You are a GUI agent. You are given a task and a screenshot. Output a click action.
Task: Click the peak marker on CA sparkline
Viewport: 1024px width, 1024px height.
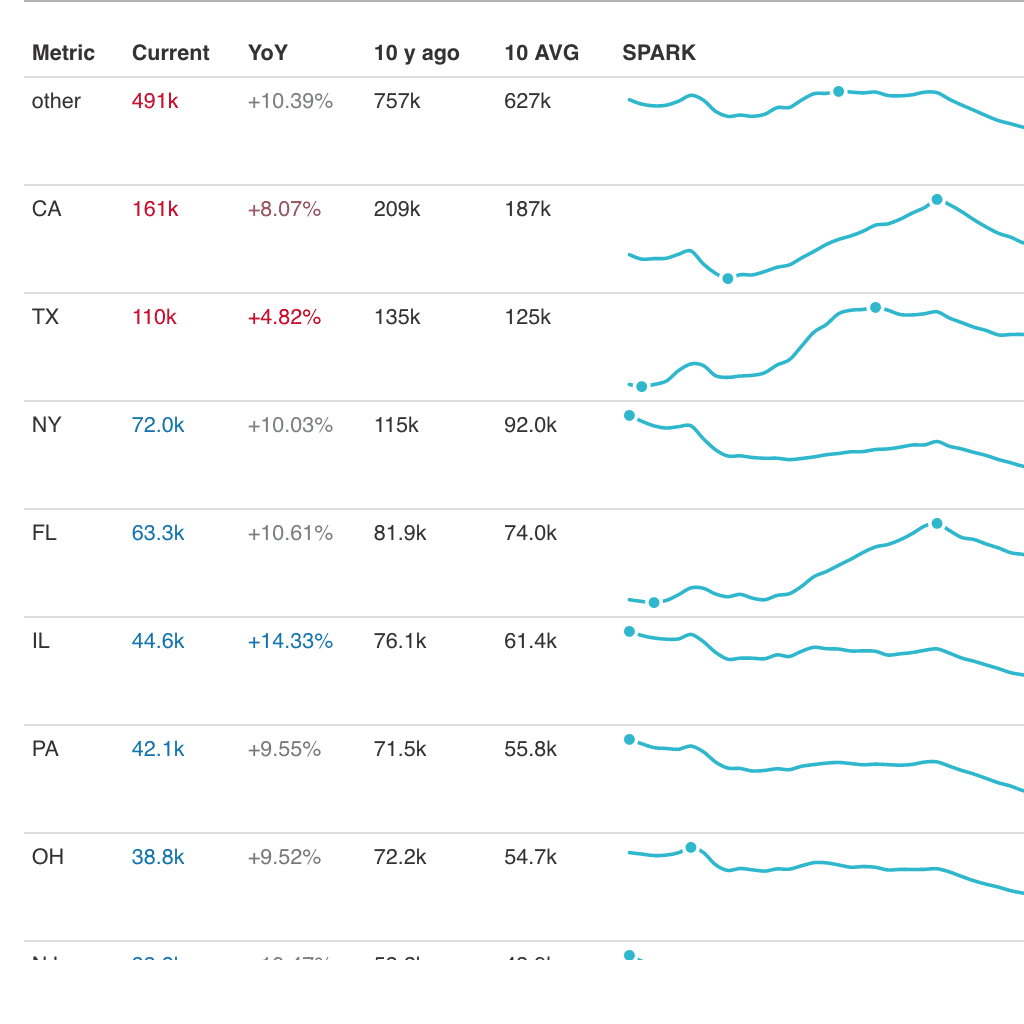click(x=936, y=199)
